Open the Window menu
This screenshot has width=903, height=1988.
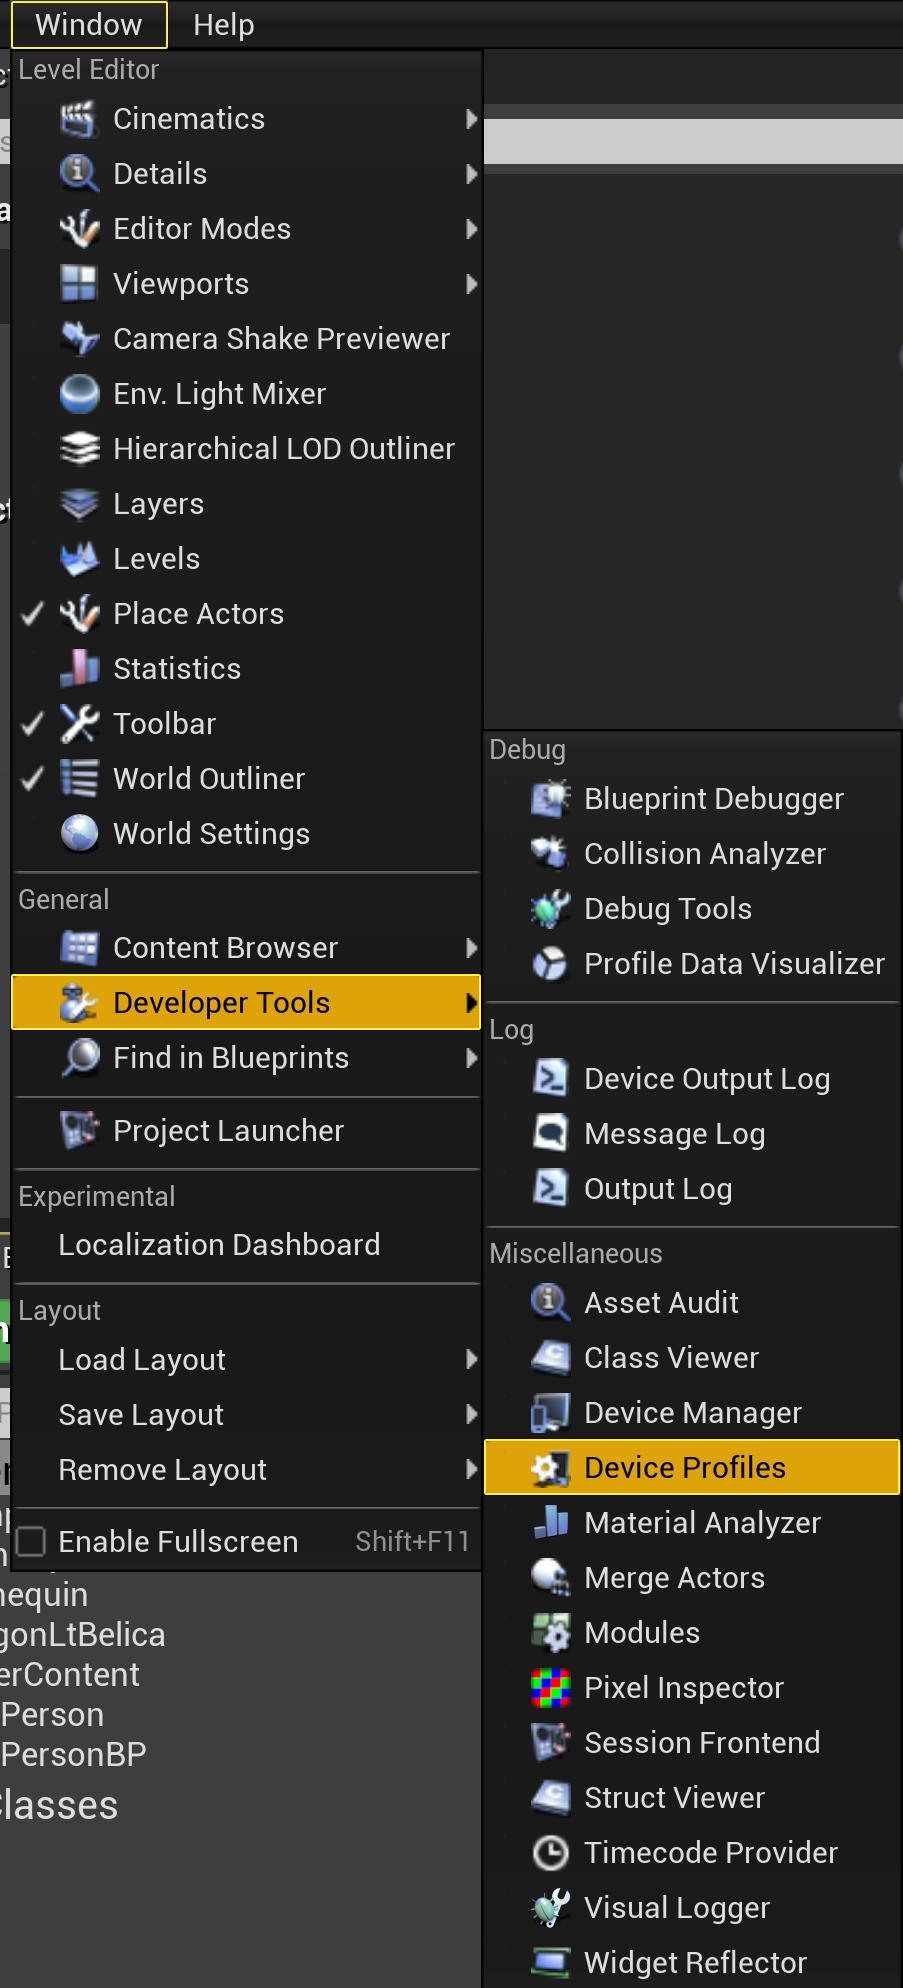point(89,25)
